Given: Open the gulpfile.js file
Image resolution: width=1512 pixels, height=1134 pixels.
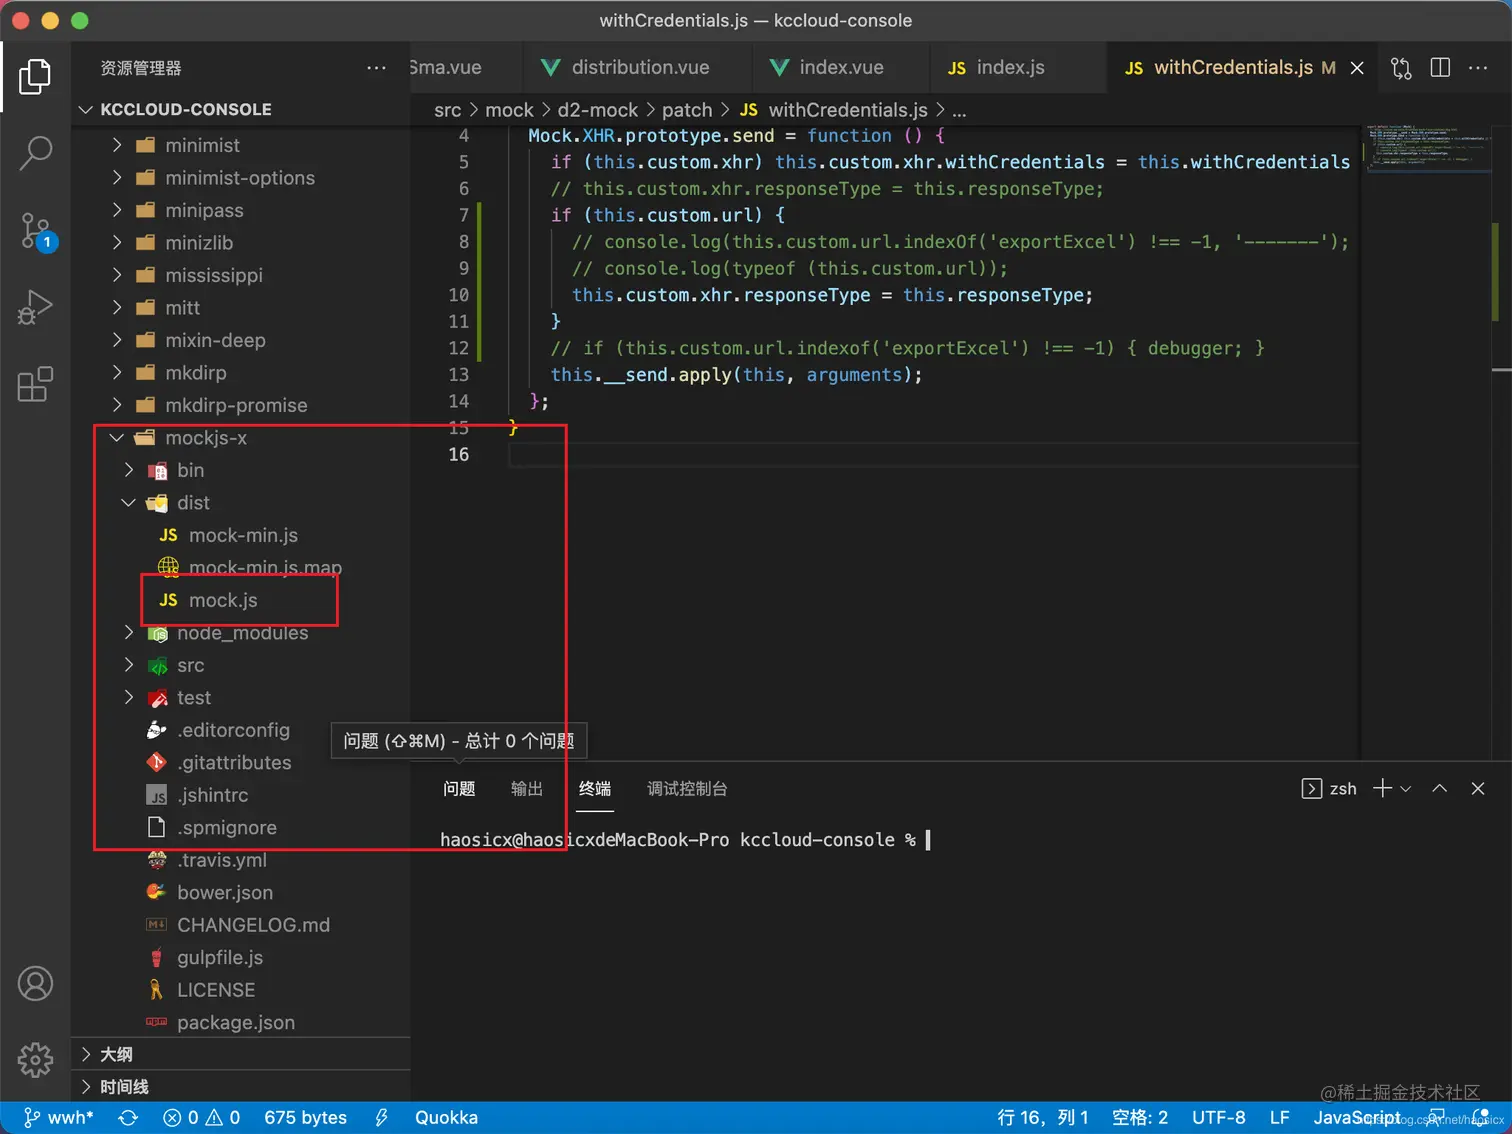Looking at the screenshot, I should tap(220, 958).
